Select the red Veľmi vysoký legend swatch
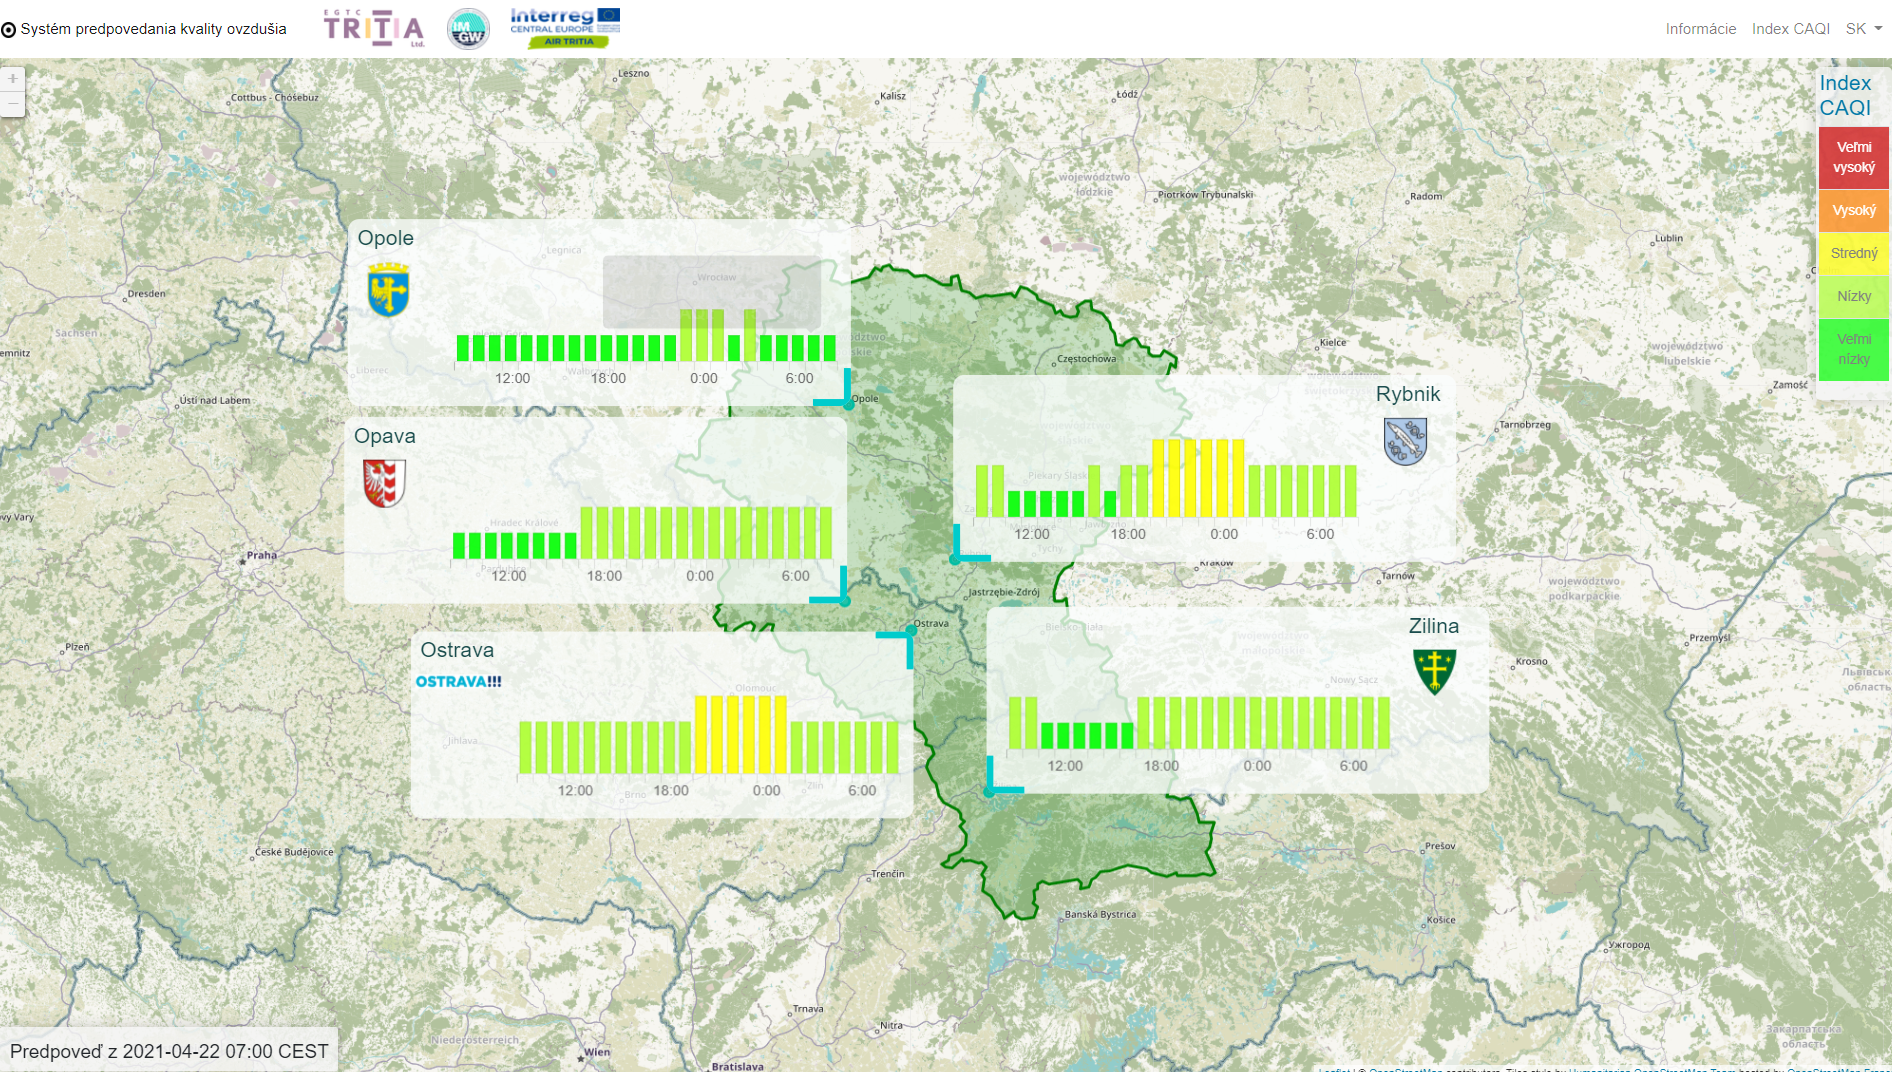1892x1072 pixels. click(1853, 157)
